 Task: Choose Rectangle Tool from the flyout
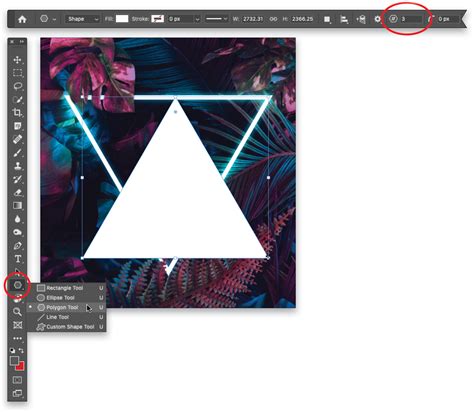tap(67, 288)
